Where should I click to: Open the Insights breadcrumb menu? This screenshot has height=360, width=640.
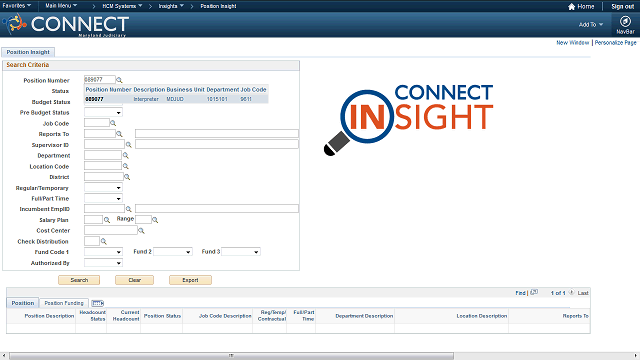click(171, 6)
